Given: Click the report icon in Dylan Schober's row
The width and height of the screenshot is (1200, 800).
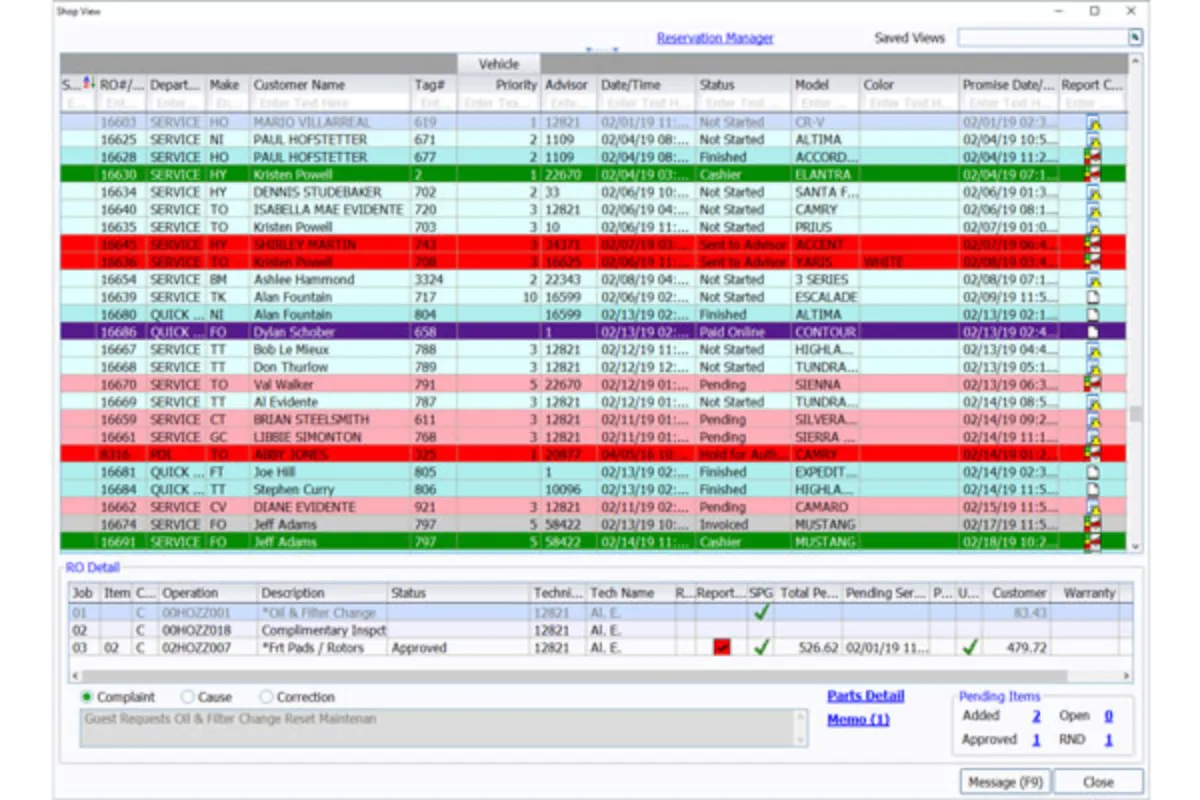Looking at the screenshot, I should 1093,332.
